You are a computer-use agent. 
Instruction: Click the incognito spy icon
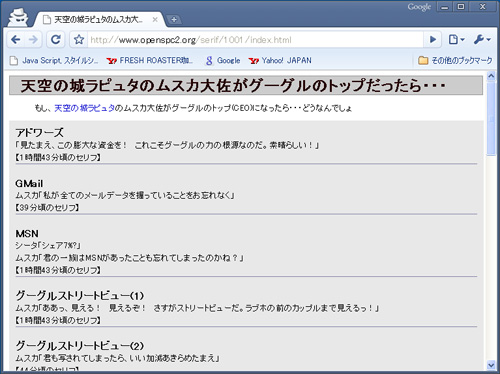pos(18,17)
